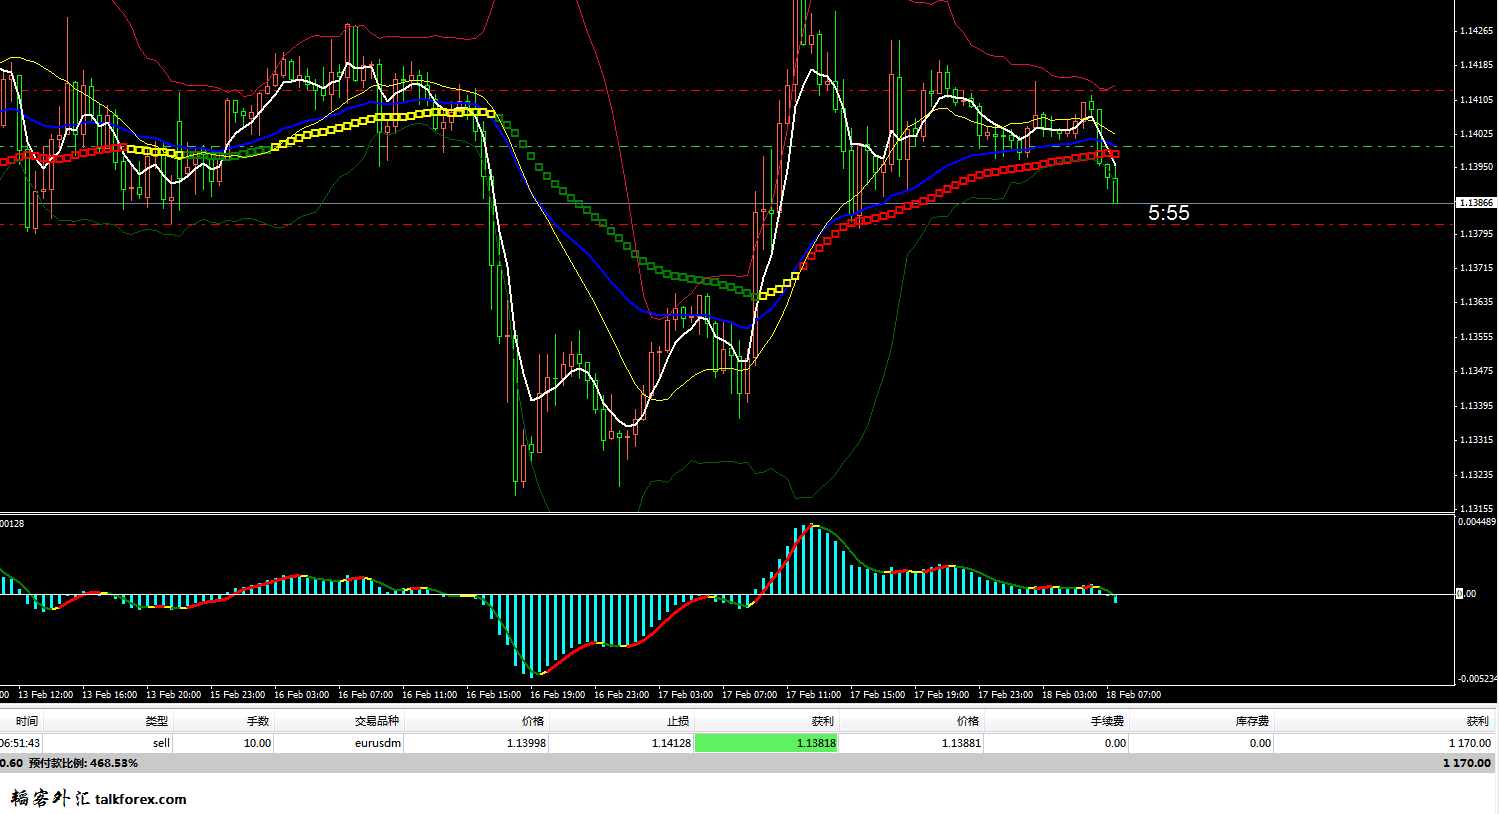Image resolution: width=1499 pixels, height=814 pixels.
Task: Click the 1.14105 price scale label
Action: point(1476,100)
